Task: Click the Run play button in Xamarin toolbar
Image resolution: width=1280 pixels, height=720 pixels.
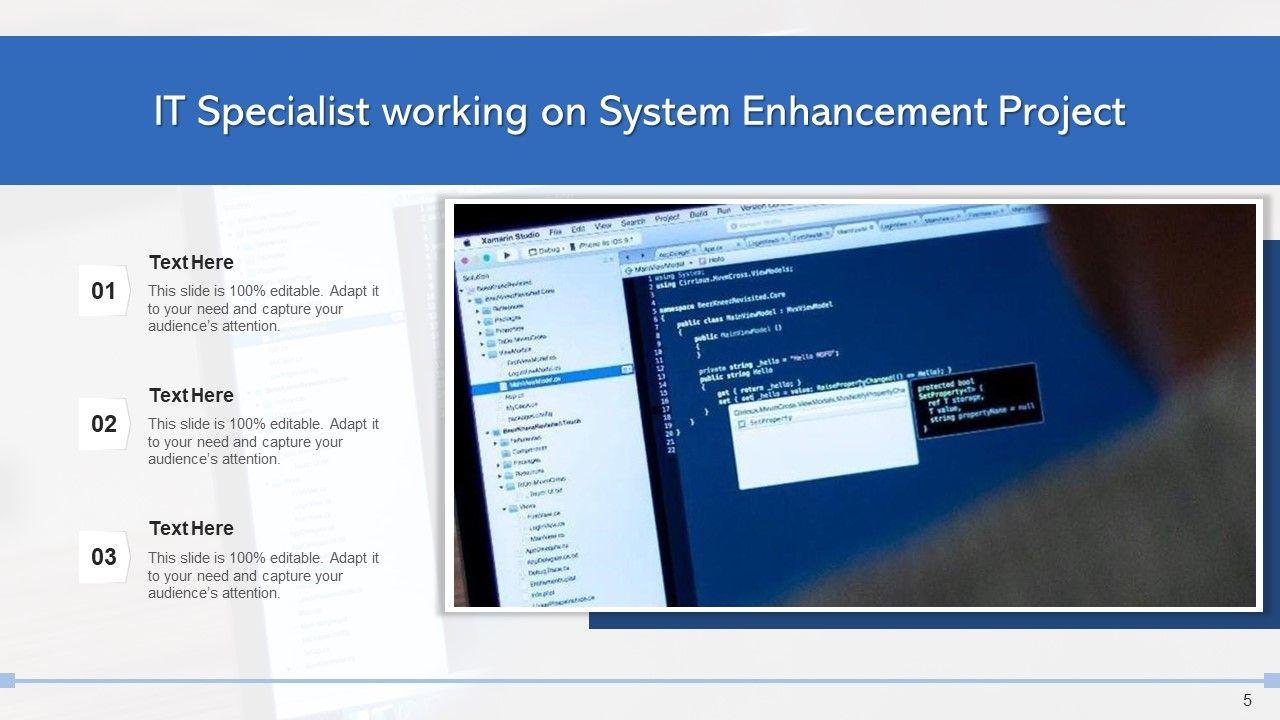Action: (509, 256)
